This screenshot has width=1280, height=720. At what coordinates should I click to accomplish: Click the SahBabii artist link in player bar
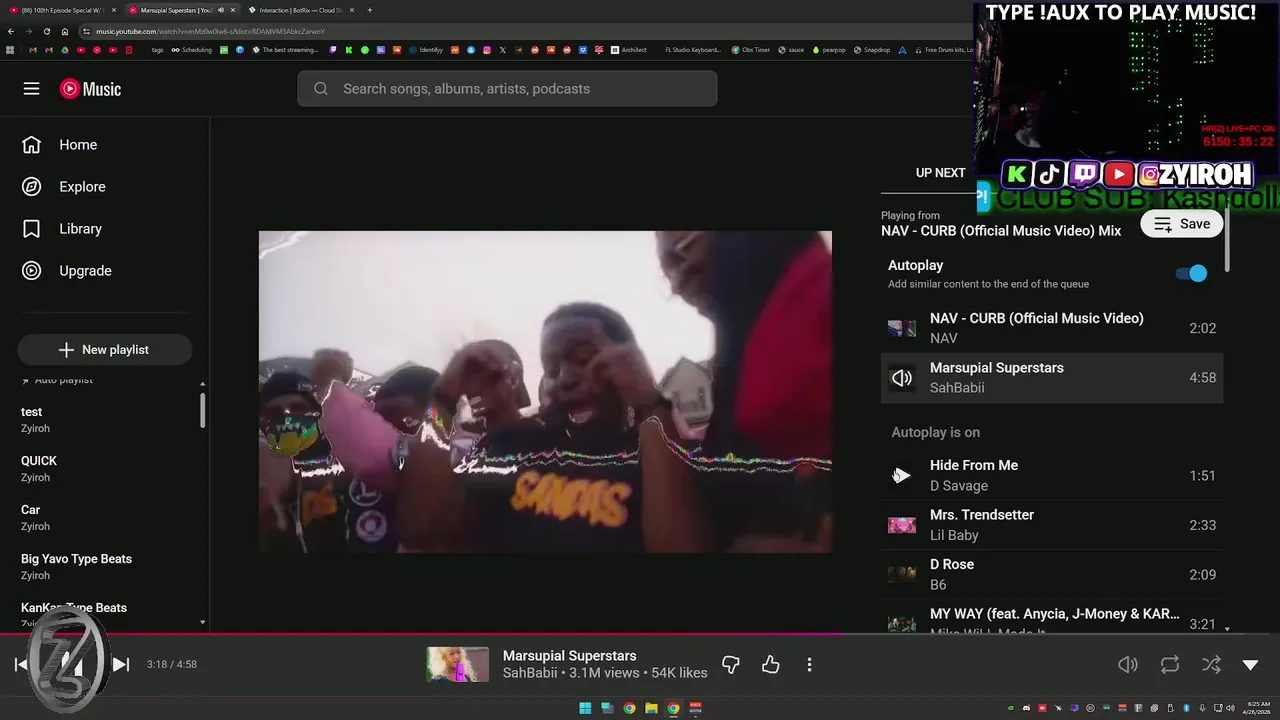(x=530, y=673)
